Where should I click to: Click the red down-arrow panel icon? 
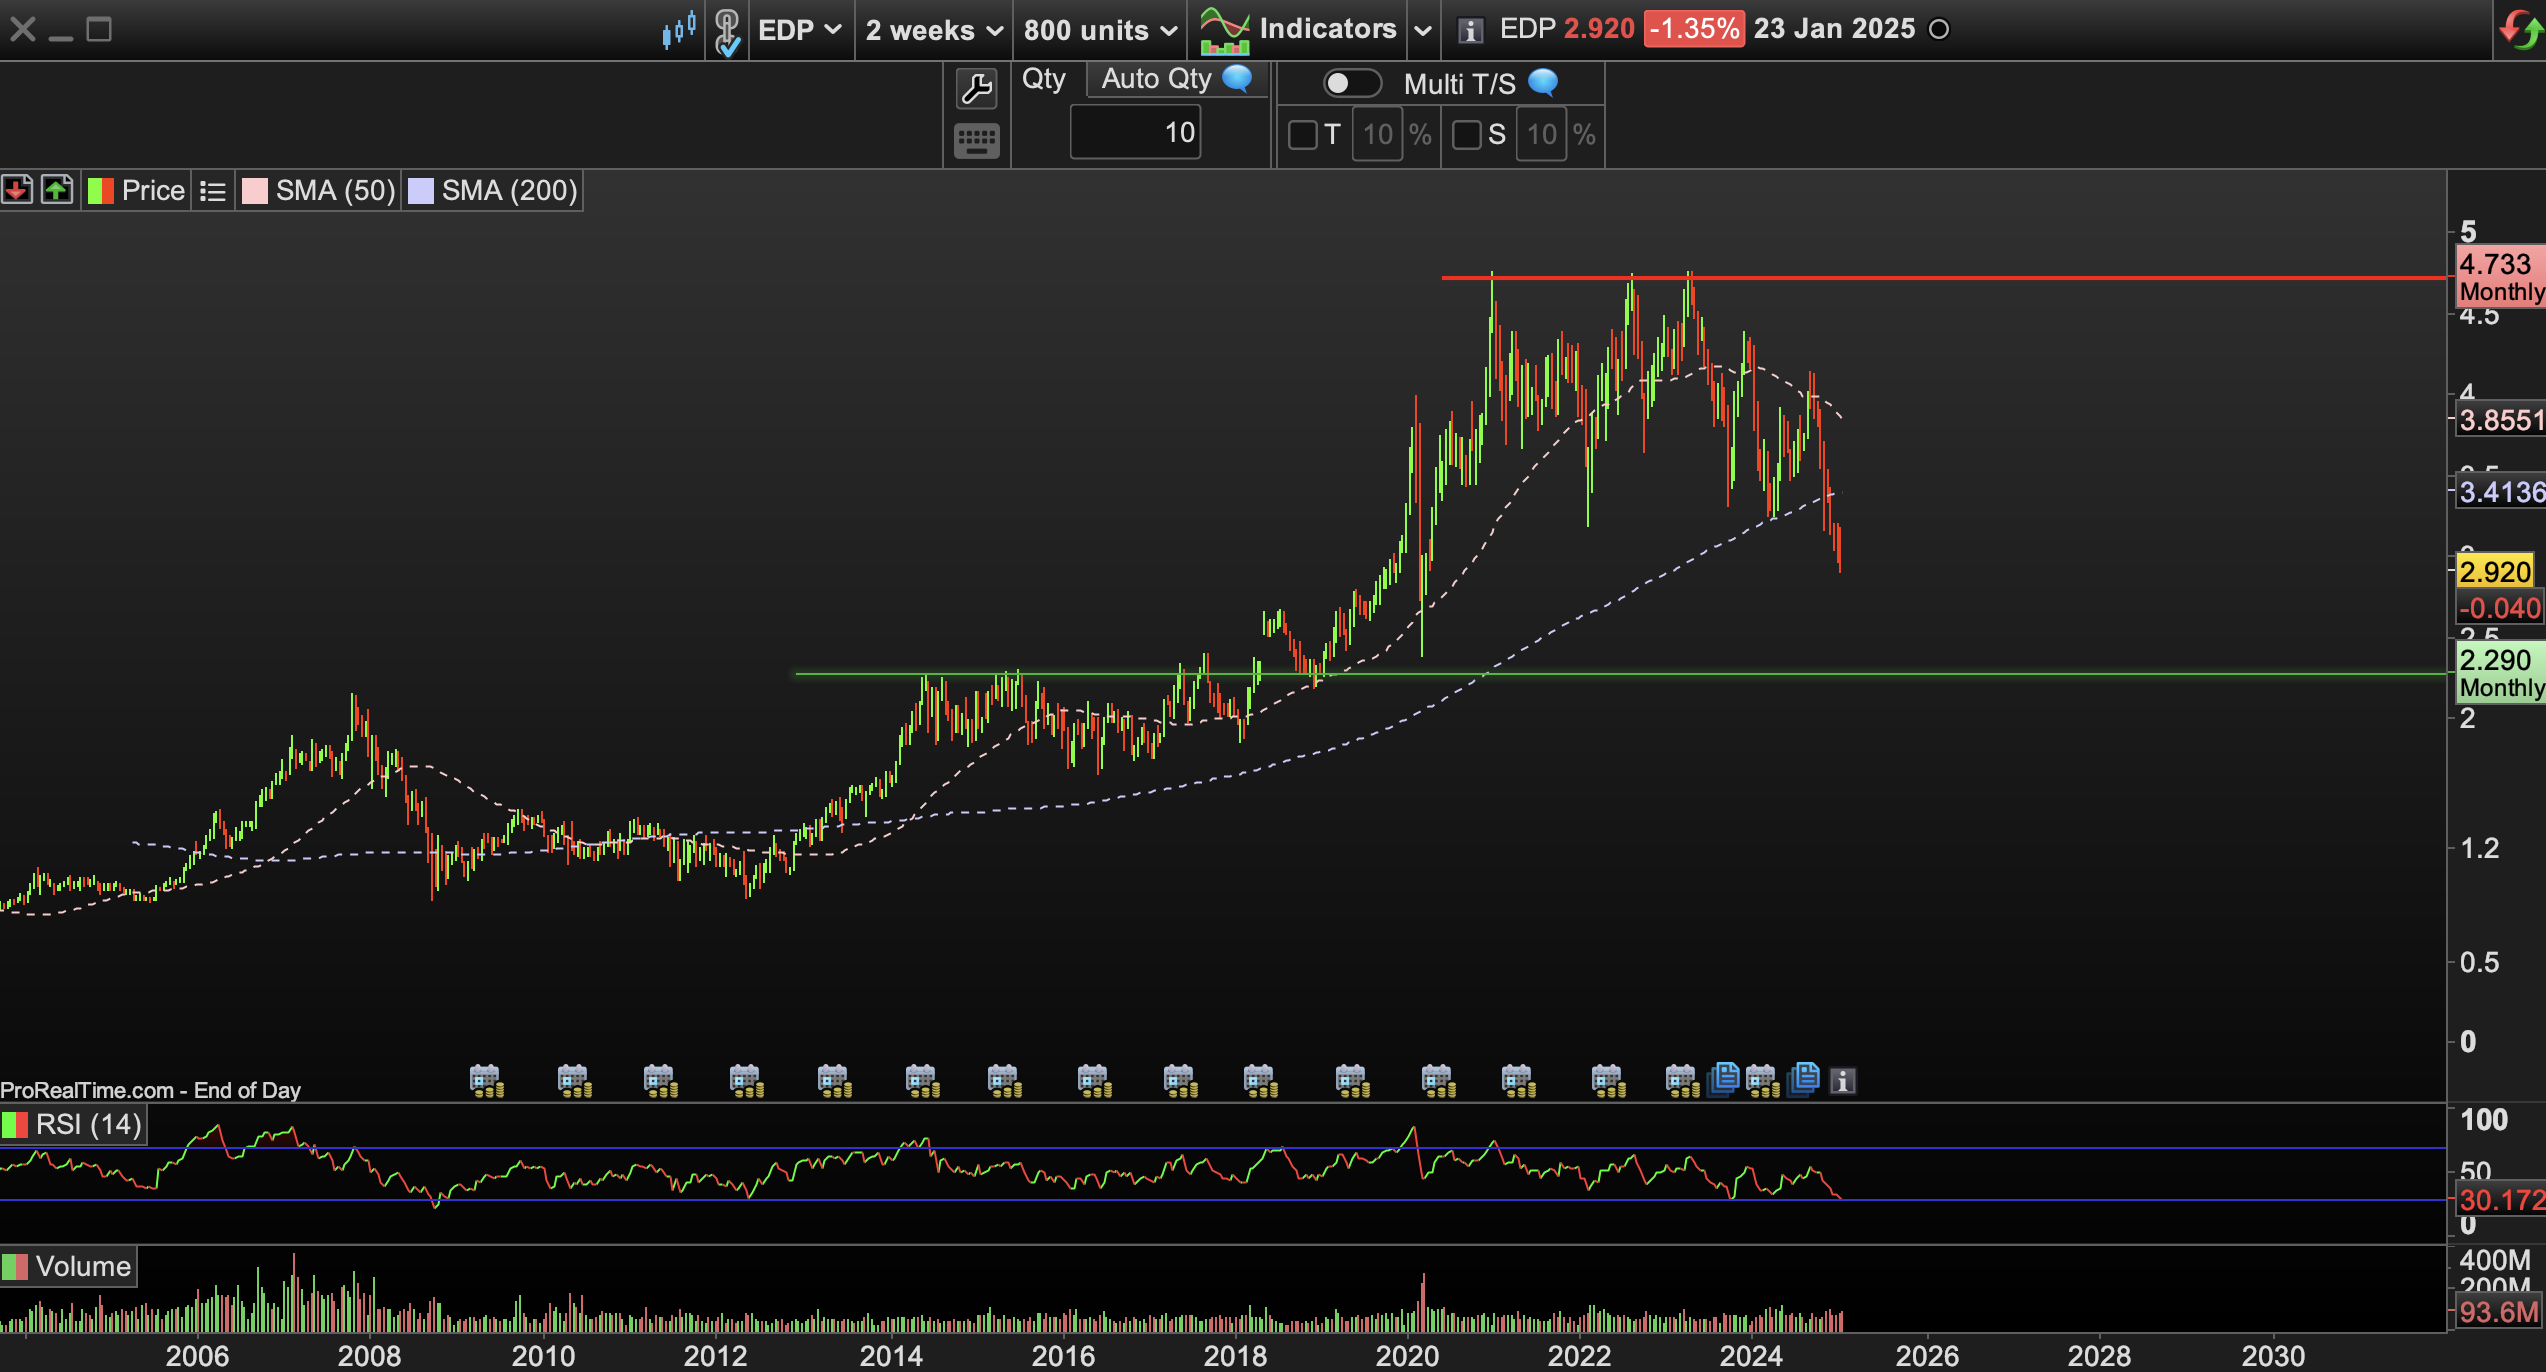17,190
